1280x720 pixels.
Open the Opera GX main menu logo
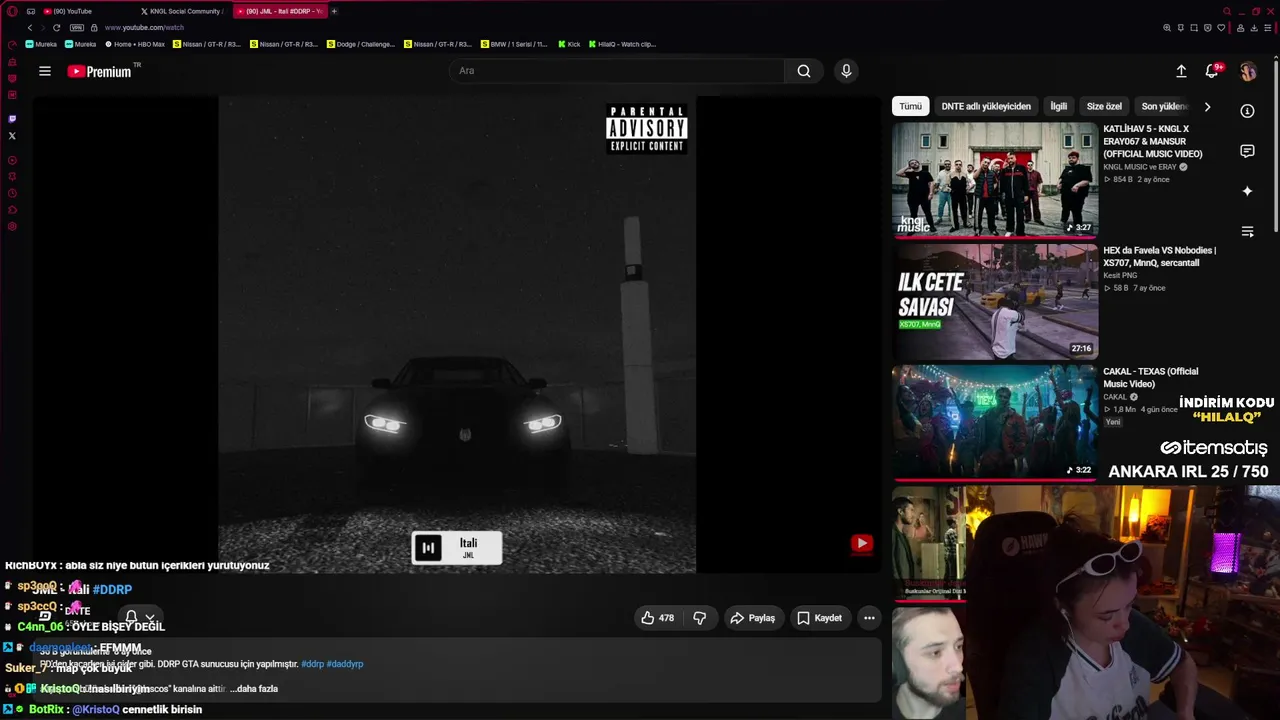coord(12,11)
